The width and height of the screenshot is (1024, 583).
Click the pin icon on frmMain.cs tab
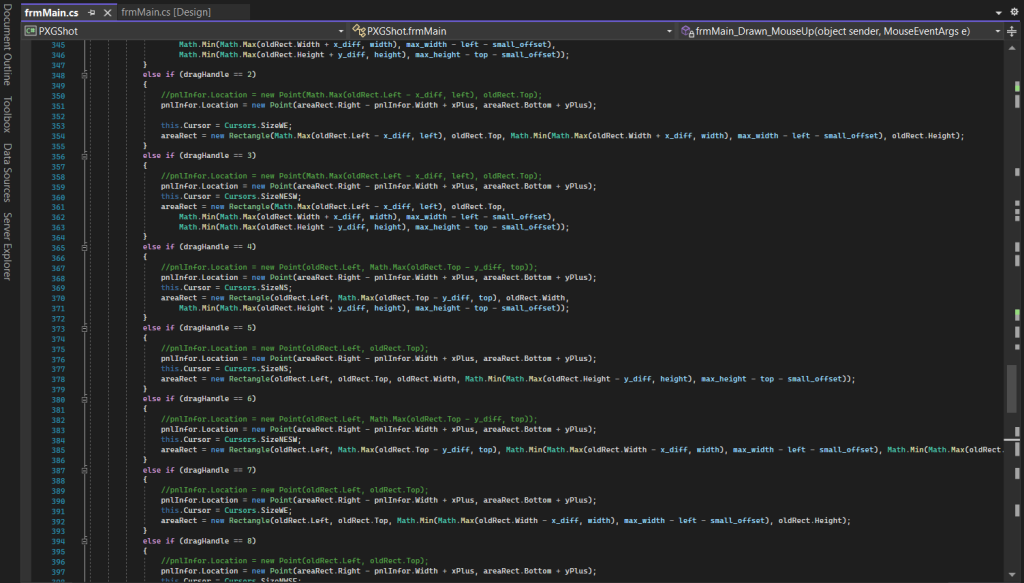click(91, 13)
